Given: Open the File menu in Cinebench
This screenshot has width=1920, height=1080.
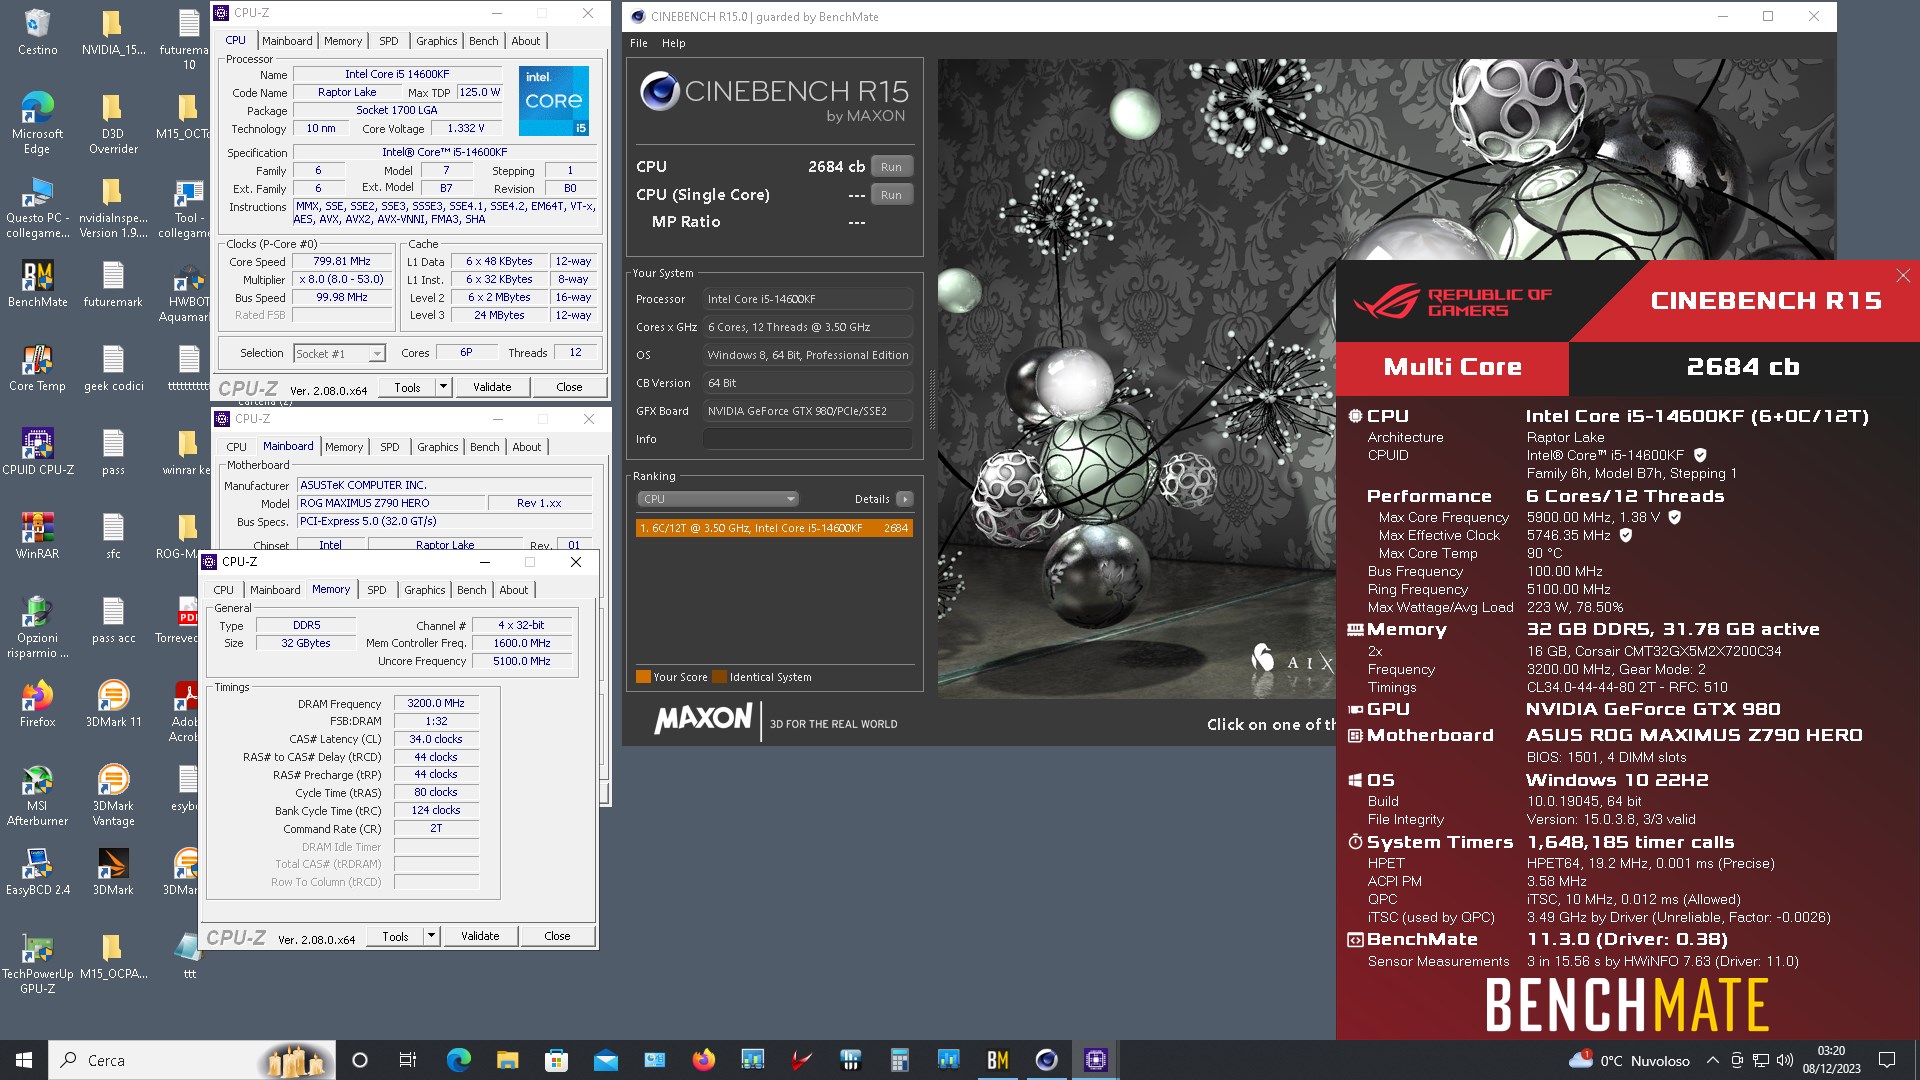Looking at the screenshot, I should pyautogui.click(x=639, y=43).
